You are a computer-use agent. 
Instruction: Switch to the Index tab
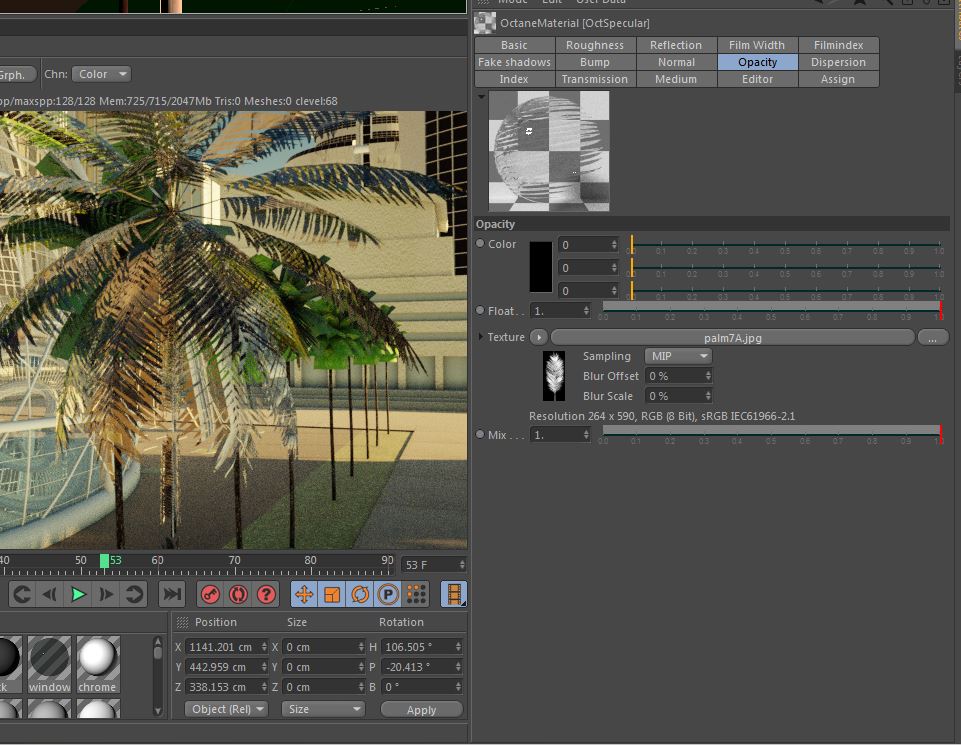tap(514, 79)
